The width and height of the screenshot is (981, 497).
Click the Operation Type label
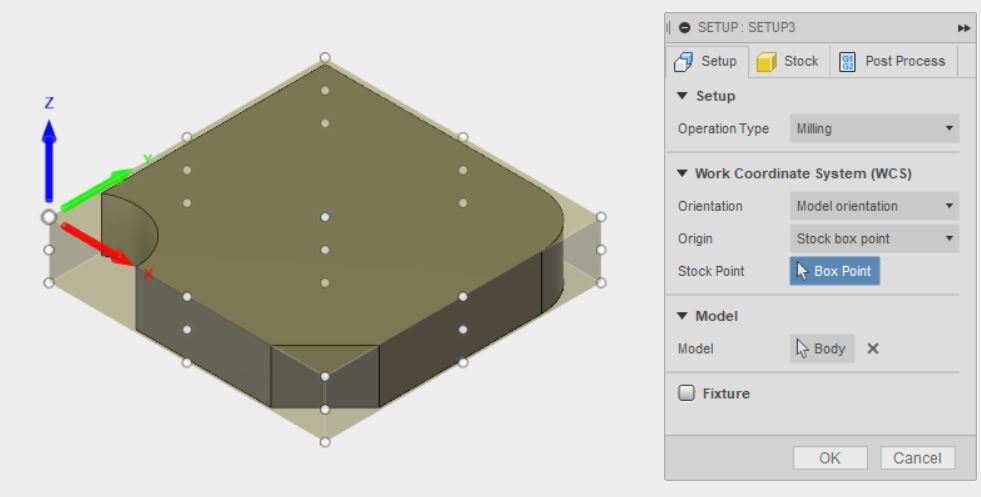(723, 128)
